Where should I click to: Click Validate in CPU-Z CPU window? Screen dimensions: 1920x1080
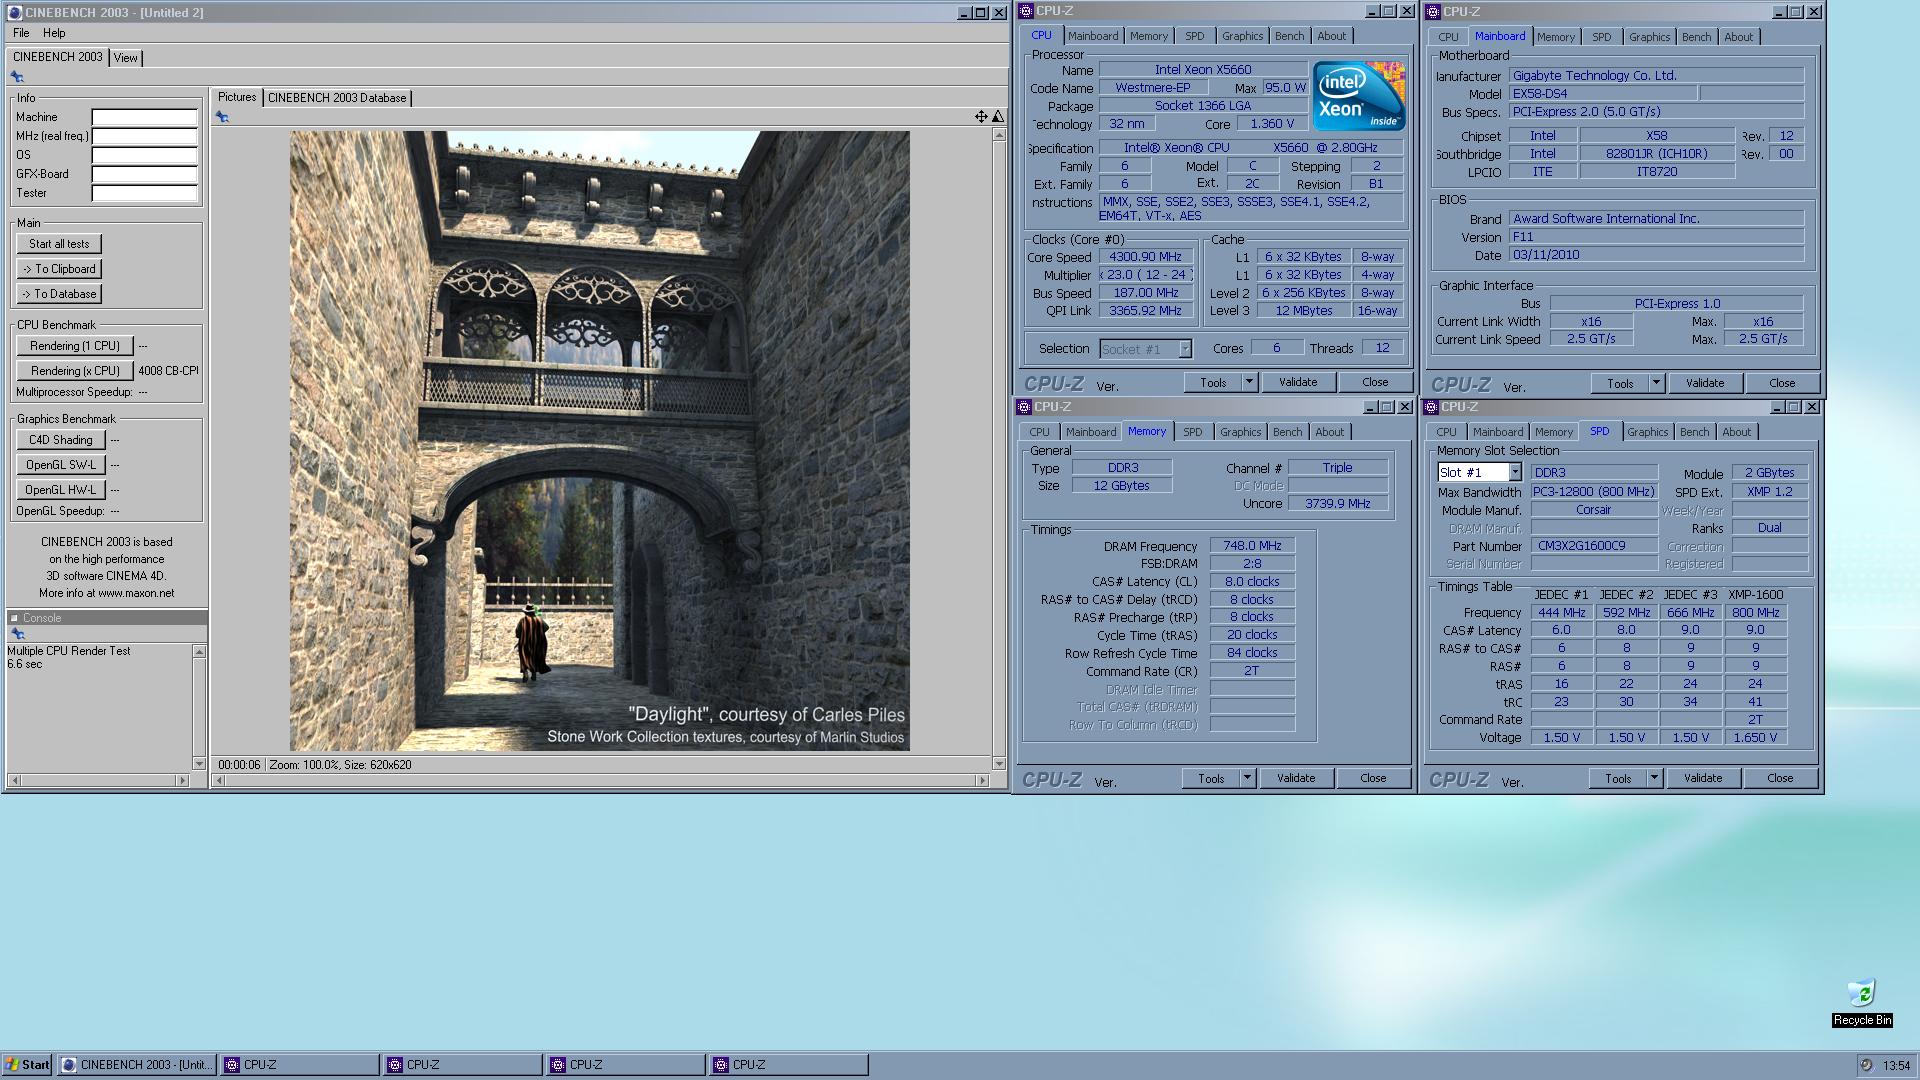[1297, 382]
